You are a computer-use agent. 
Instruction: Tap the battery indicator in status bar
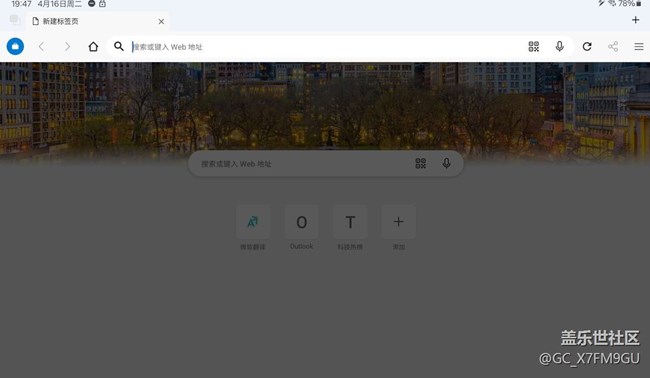coord(630,4)
